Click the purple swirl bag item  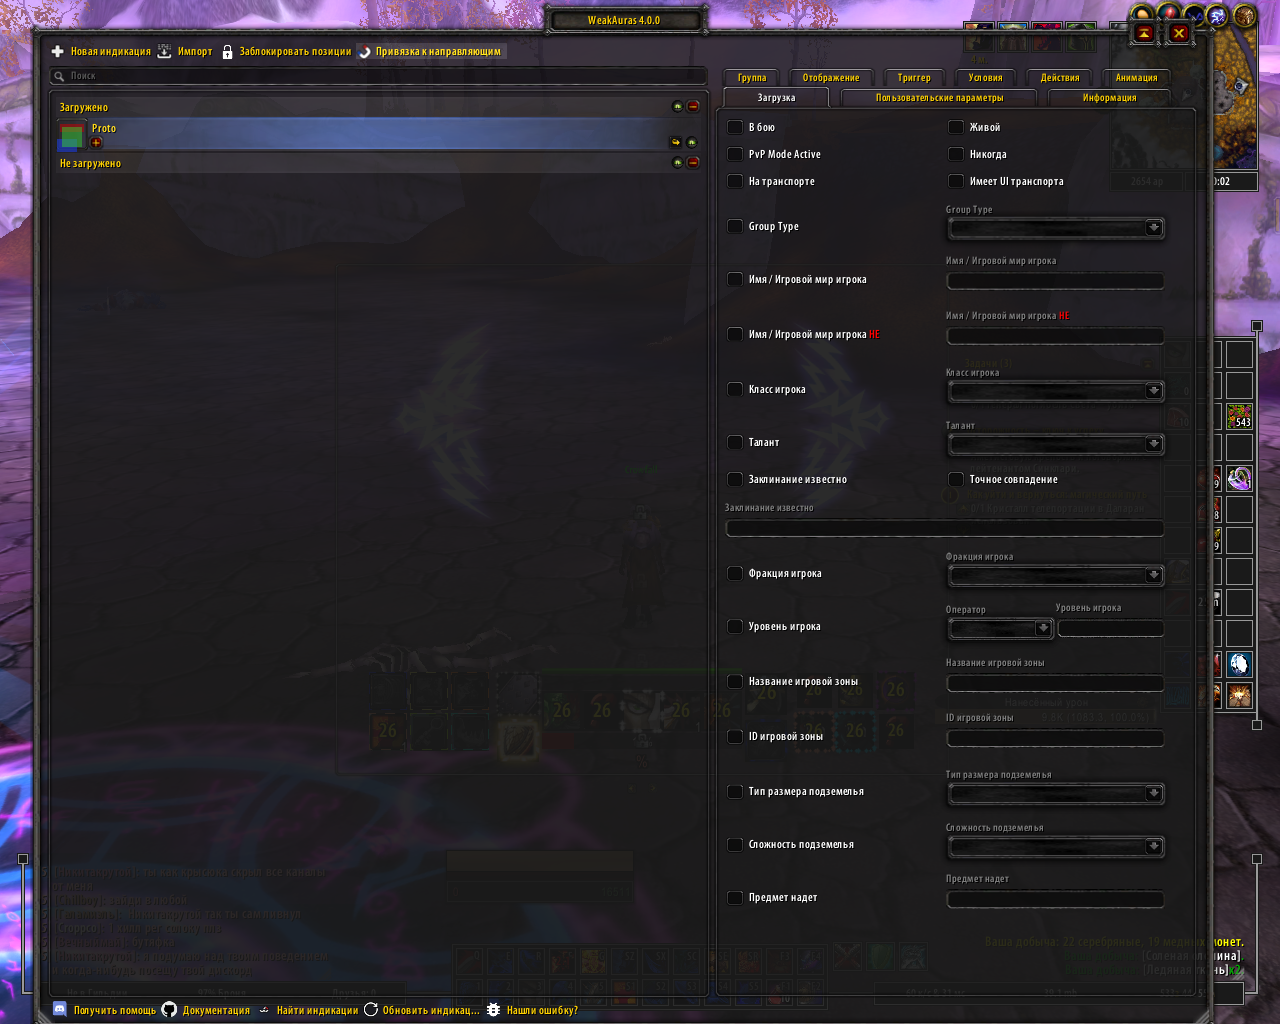tap(1240, 478)
